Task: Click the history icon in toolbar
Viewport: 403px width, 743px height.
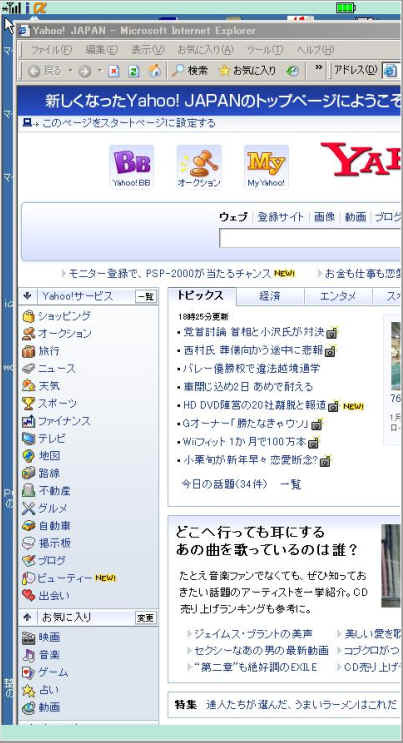Action: click(293, 71)
